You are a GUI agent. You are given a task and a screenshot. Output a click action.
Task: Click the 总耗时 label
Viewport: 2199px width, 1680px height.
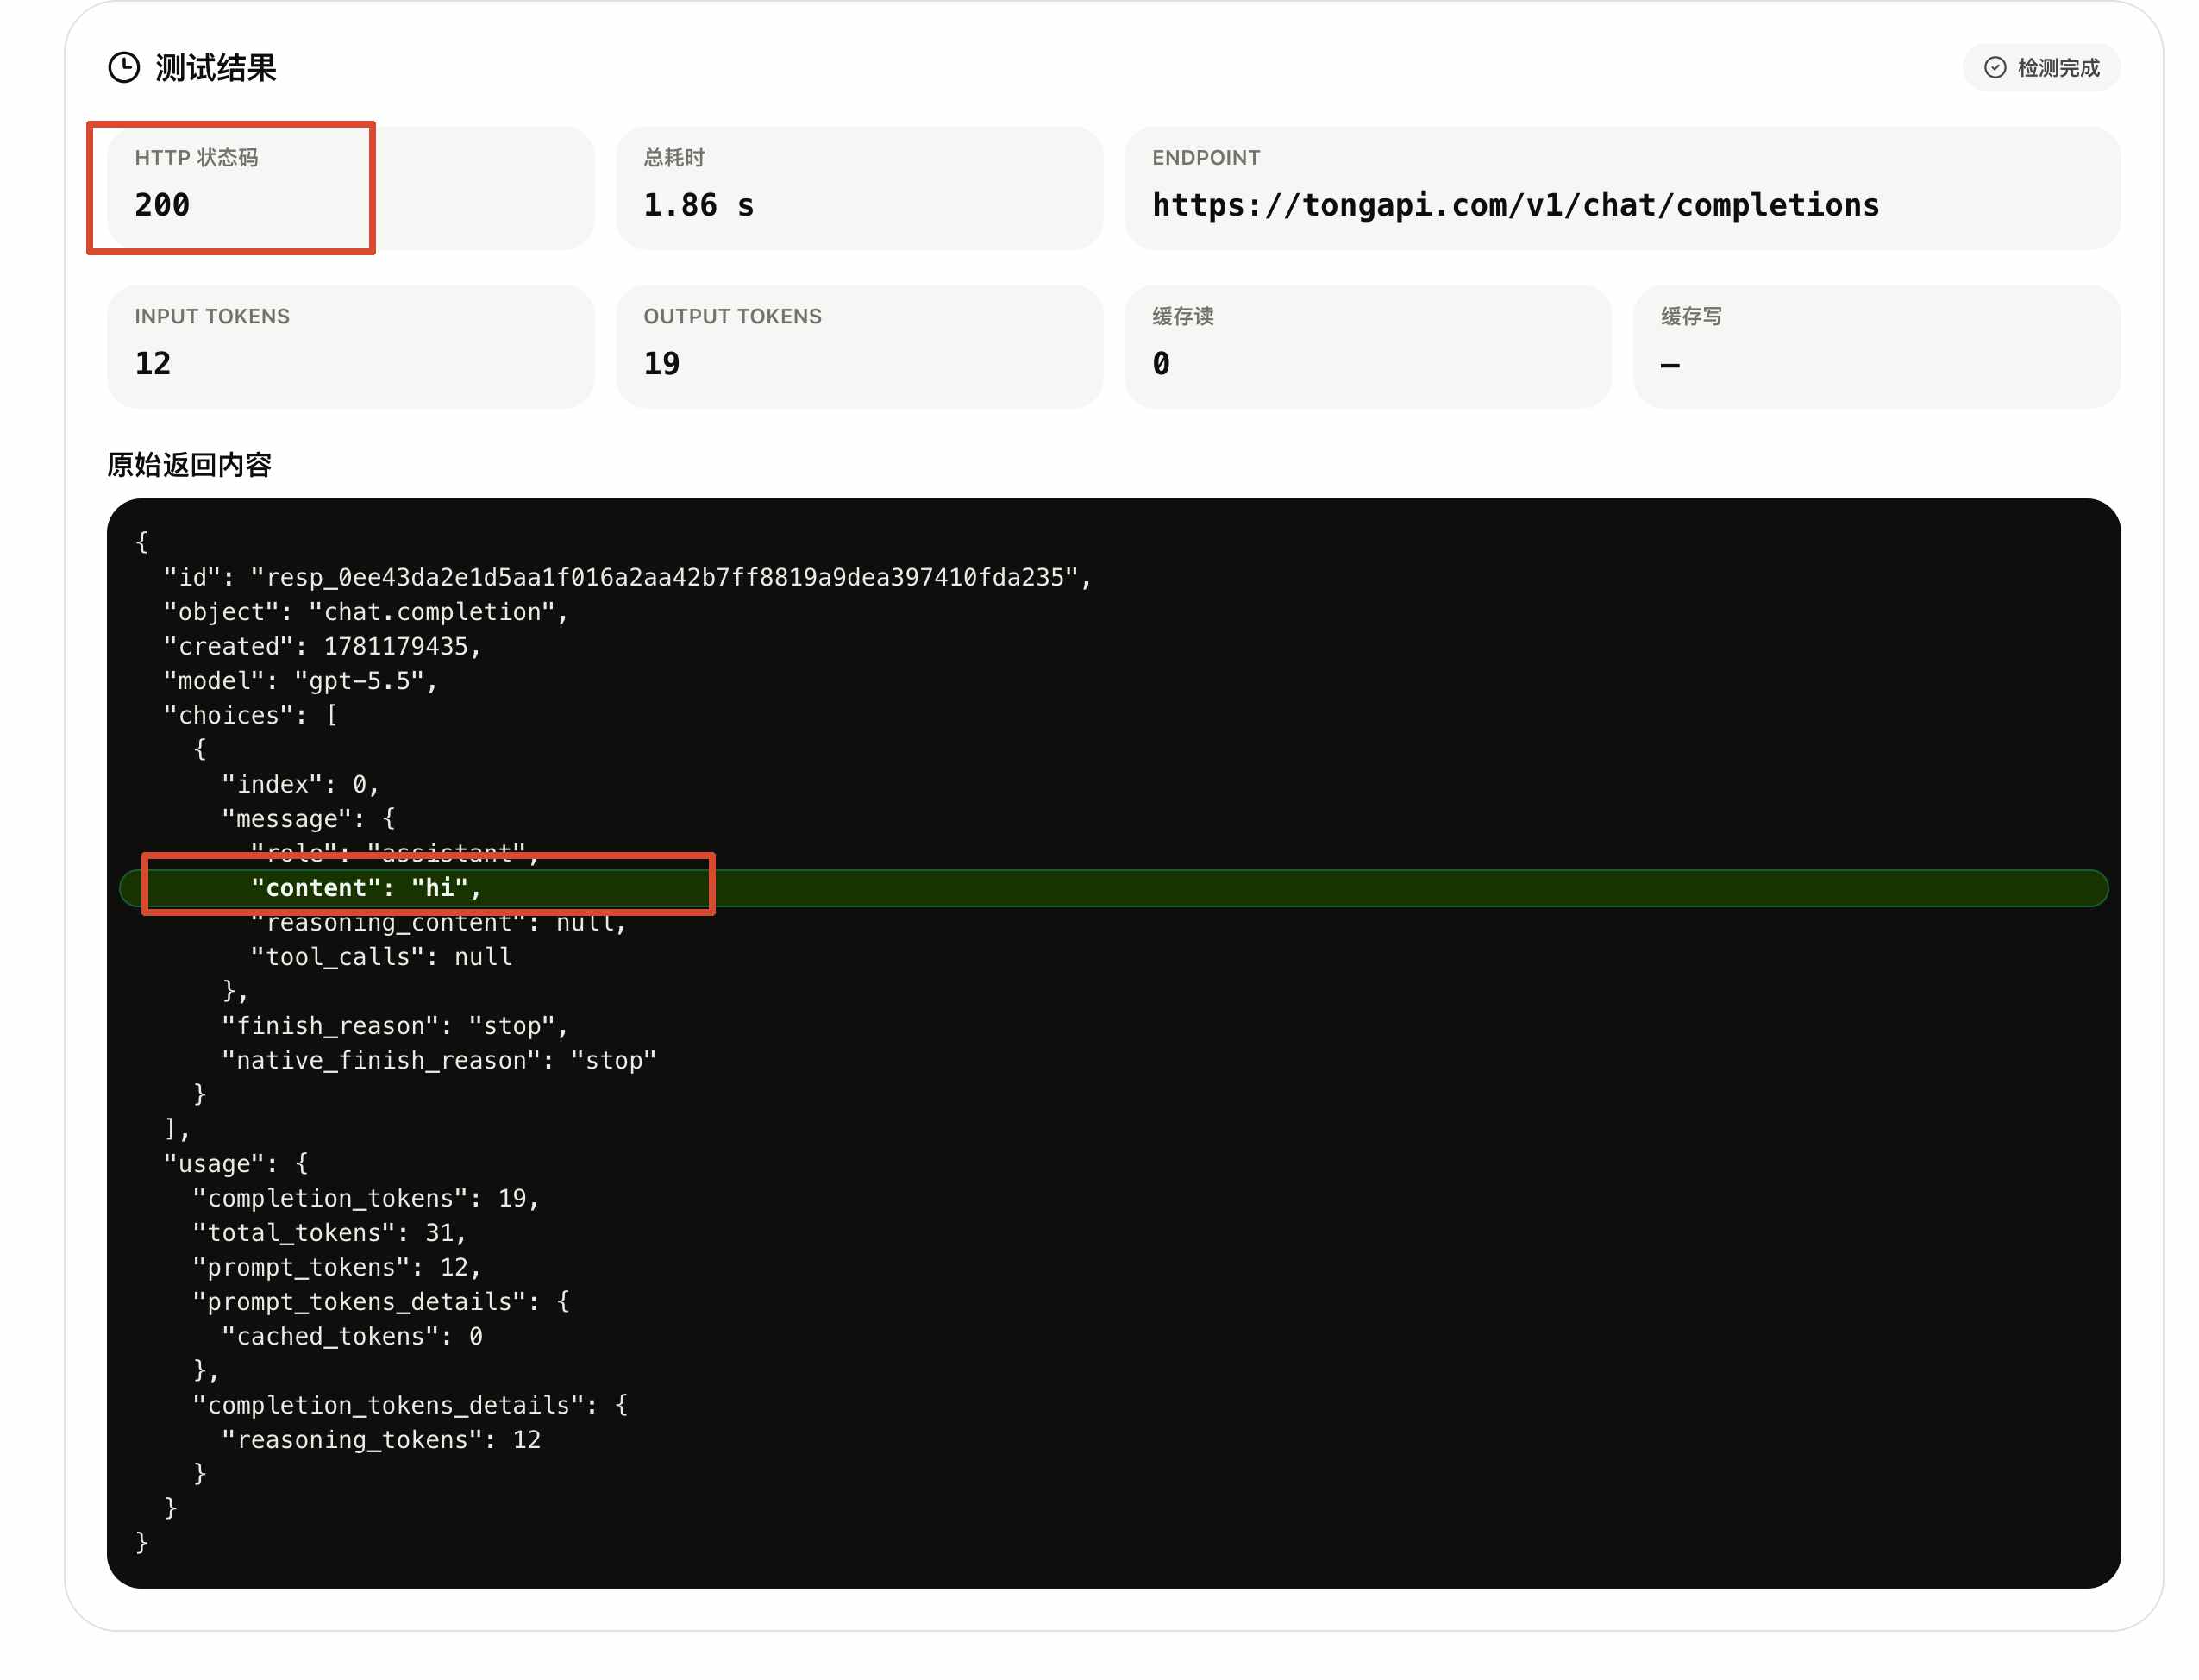point(674,158)
